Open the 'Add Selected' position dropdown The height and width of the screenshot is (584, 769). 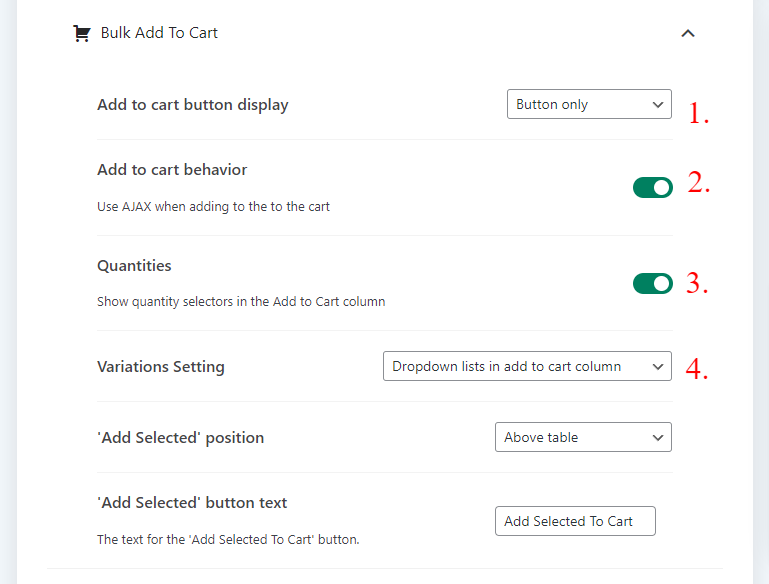coord(583,437)
